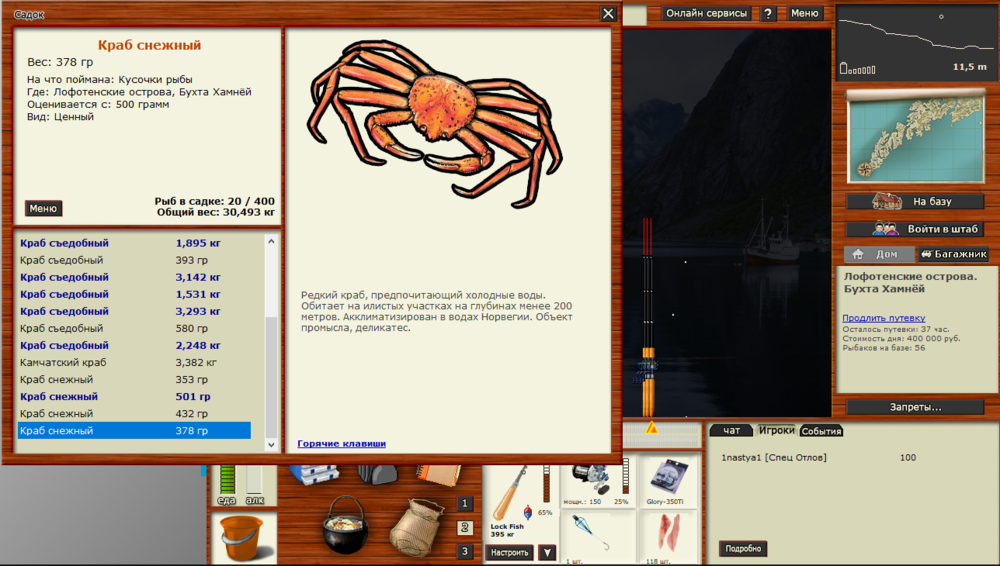This screenshot has height=566, width=1000.
Task: Expand the arrow next to Настроить
Action: pyautogui.click(x=547, y=553)
